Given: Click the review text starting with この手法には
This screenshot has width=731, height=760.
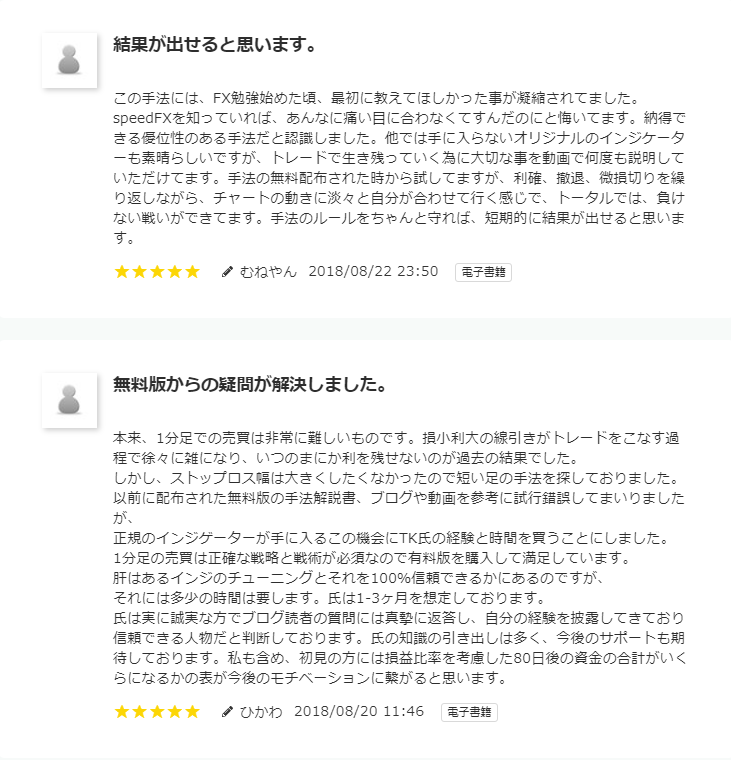Looking at the screenshot, I should (400, 168).
